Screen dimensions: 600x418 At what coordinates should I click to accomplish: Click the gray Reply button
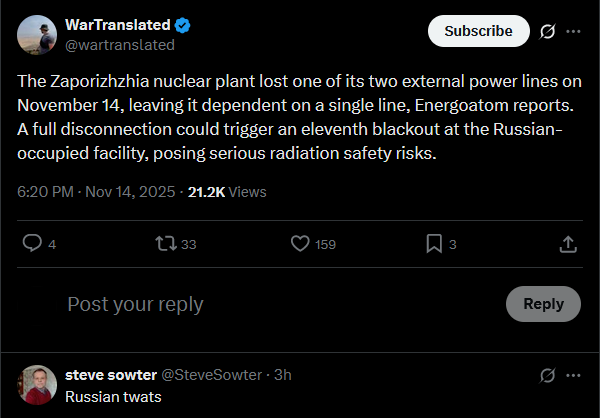pos(543,304)
